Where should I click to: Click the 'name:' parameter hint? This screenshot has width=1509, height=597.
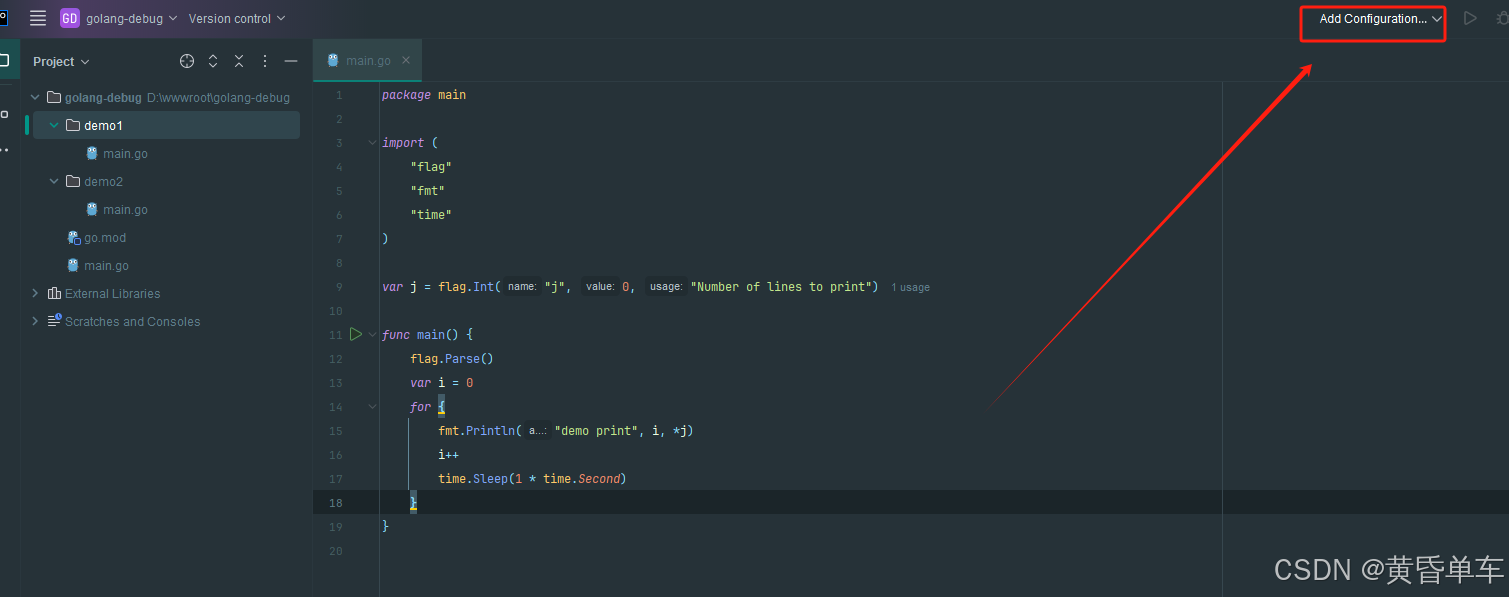522,287
